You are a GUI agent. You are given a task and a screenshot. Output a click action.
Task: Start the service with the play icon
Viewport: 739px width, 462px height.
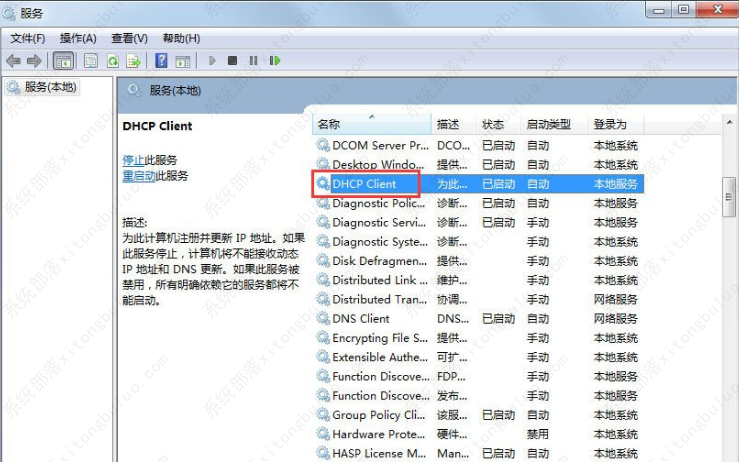(x=212, y=60)
